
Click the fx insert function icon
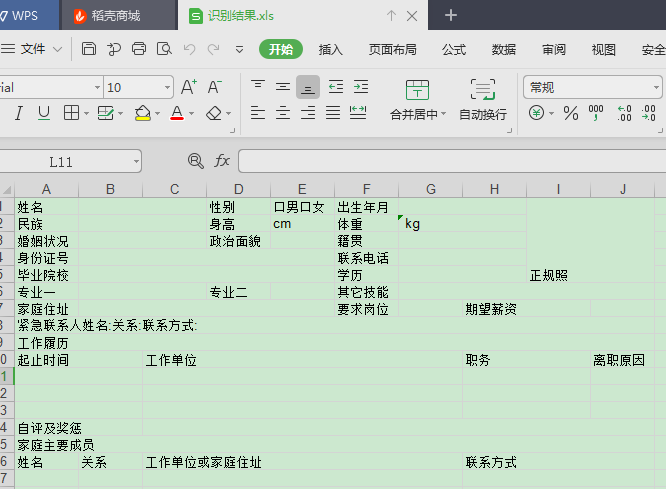222,161
